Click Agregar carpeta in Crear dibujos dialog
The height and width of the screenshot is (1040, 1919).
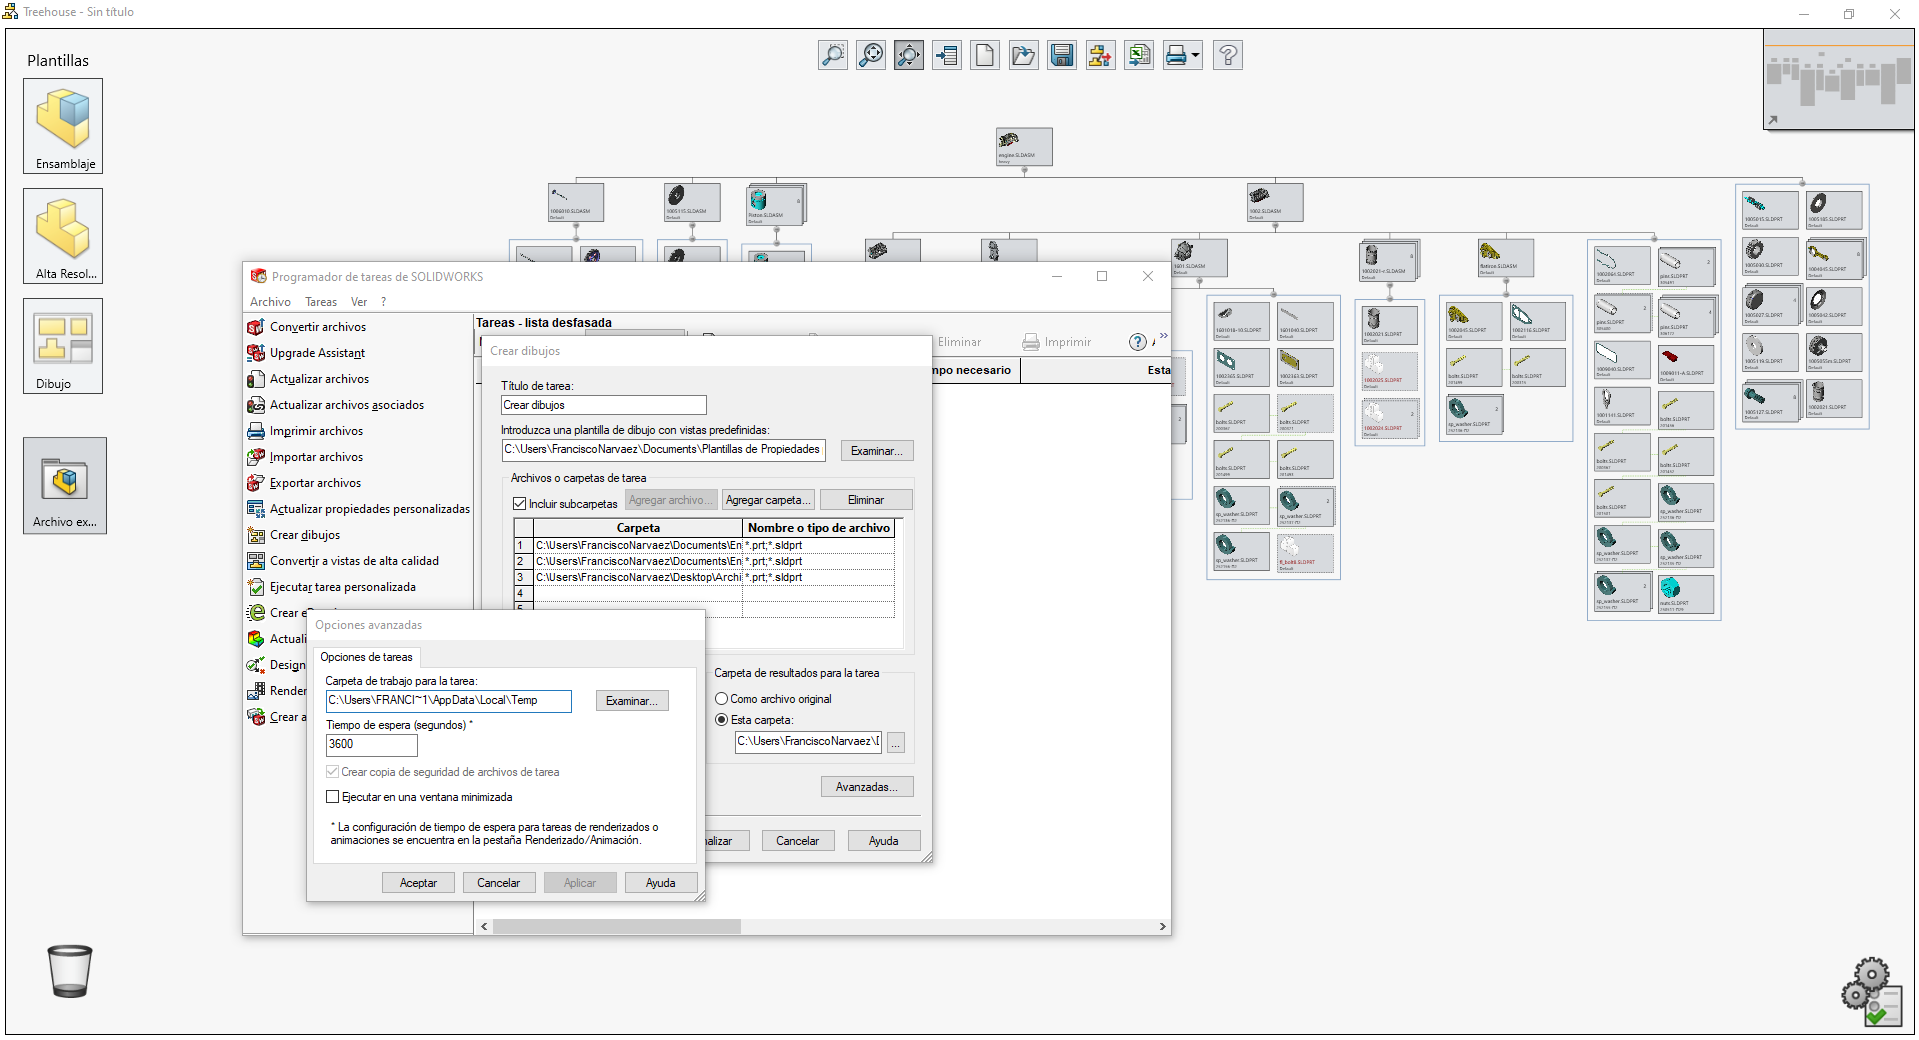pyautogui.click(x=767, y=499)
